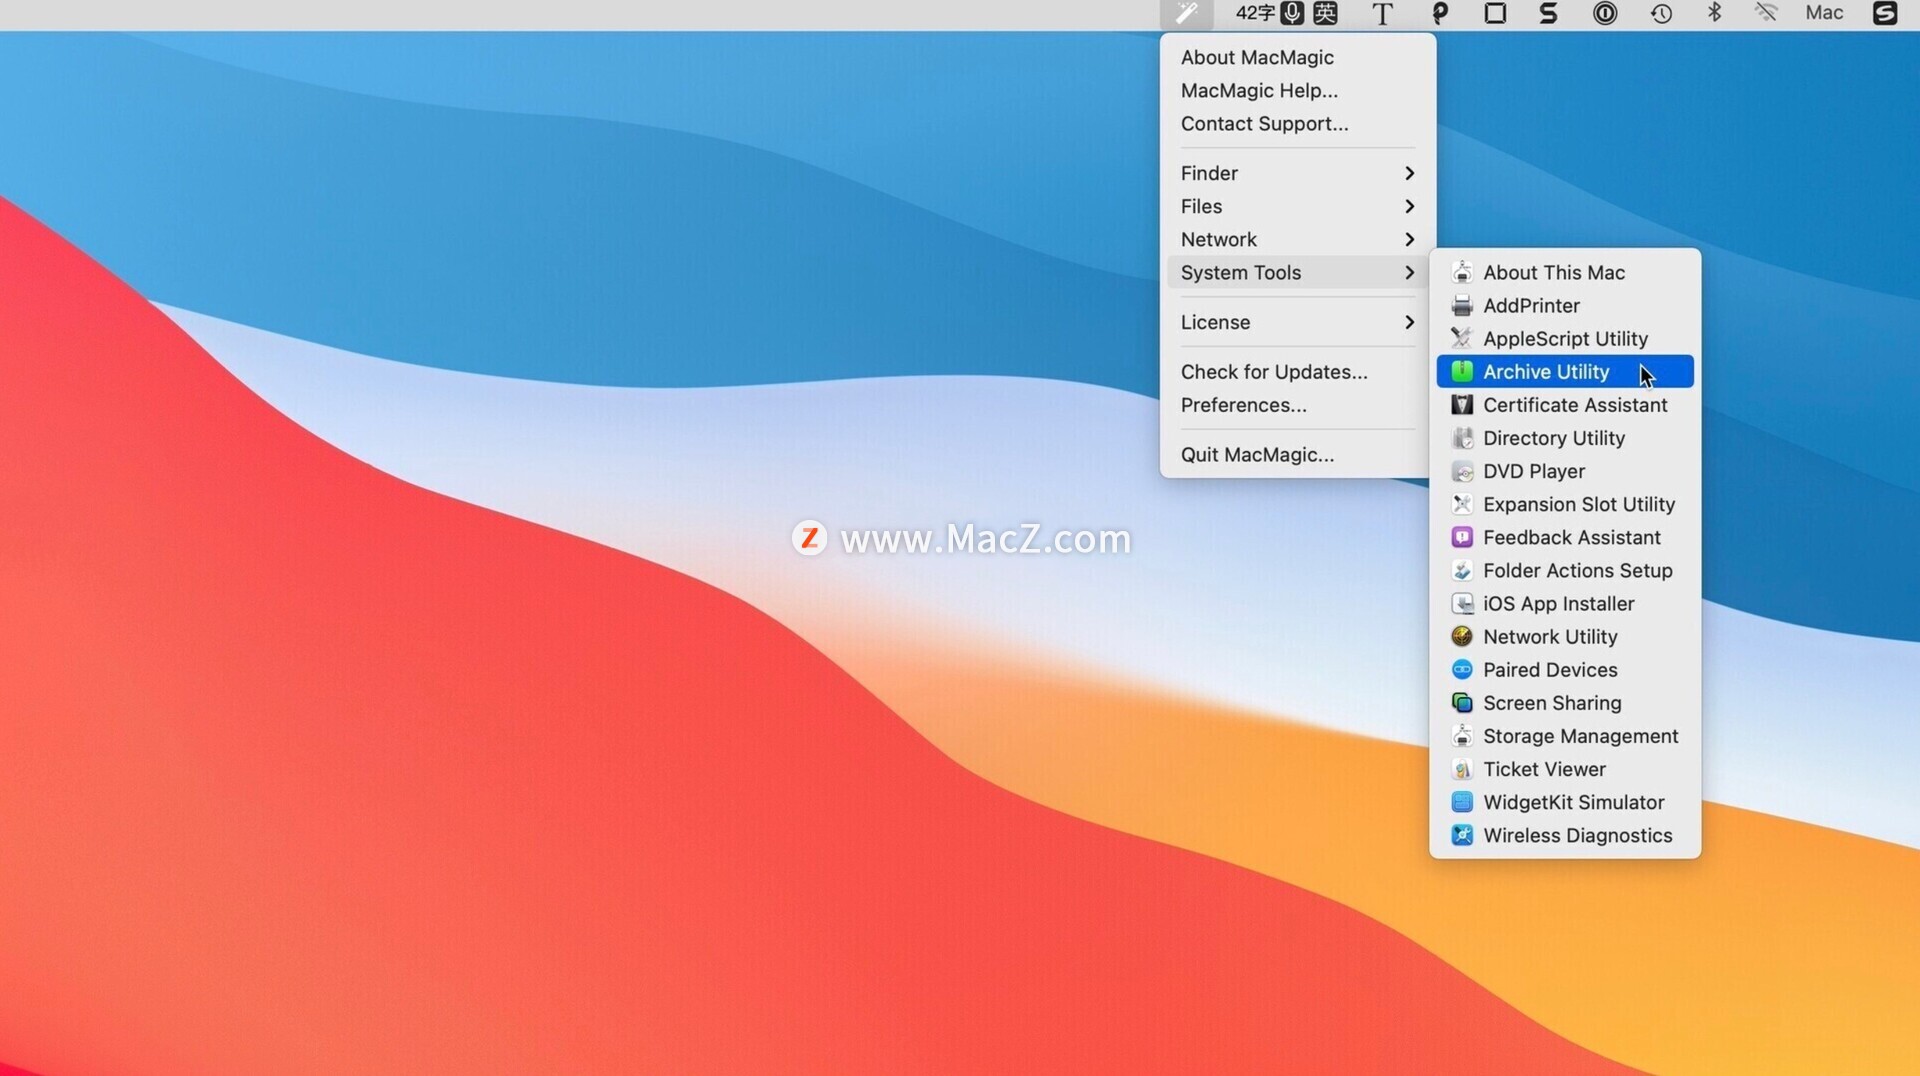Click the Wi-Fi status icon
Screen dimensions: 1920x1076
(x=1766, y=13)
